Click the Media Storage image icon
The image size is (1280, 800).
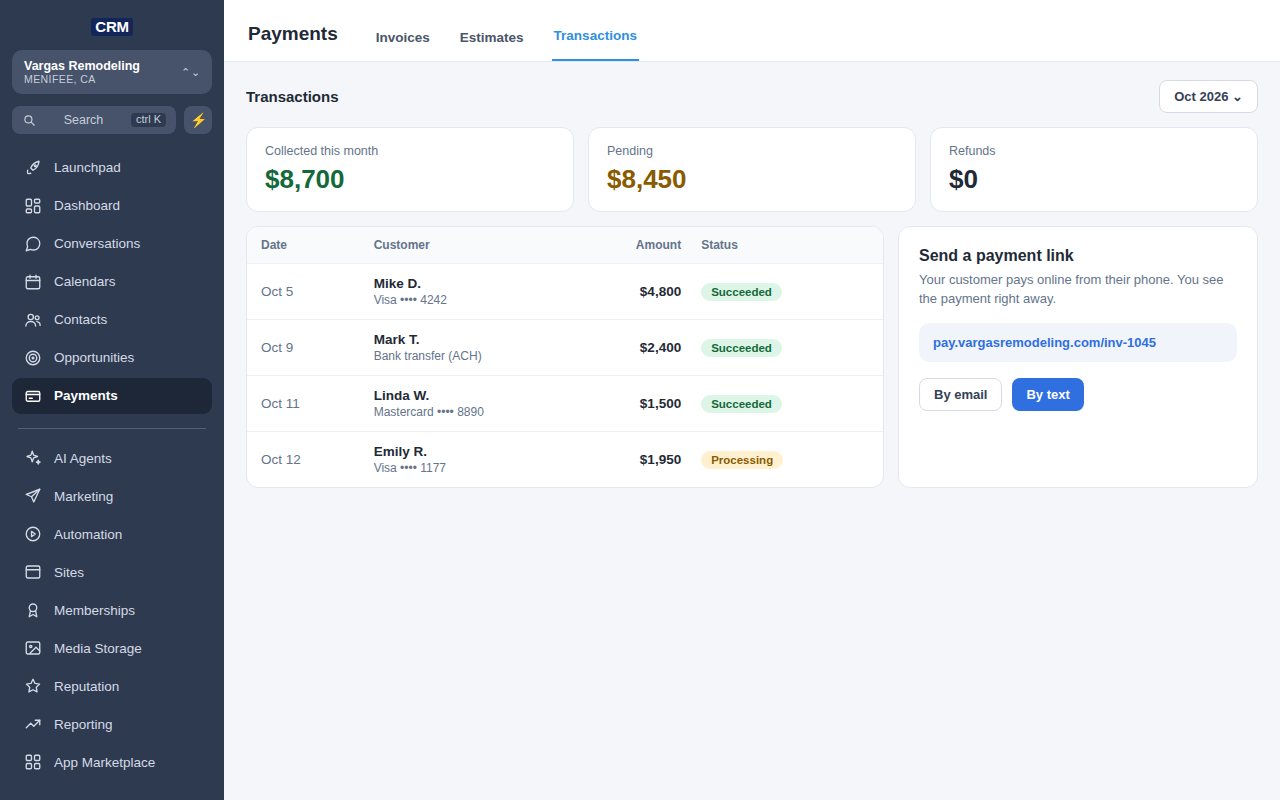click(x=33, y=649)
